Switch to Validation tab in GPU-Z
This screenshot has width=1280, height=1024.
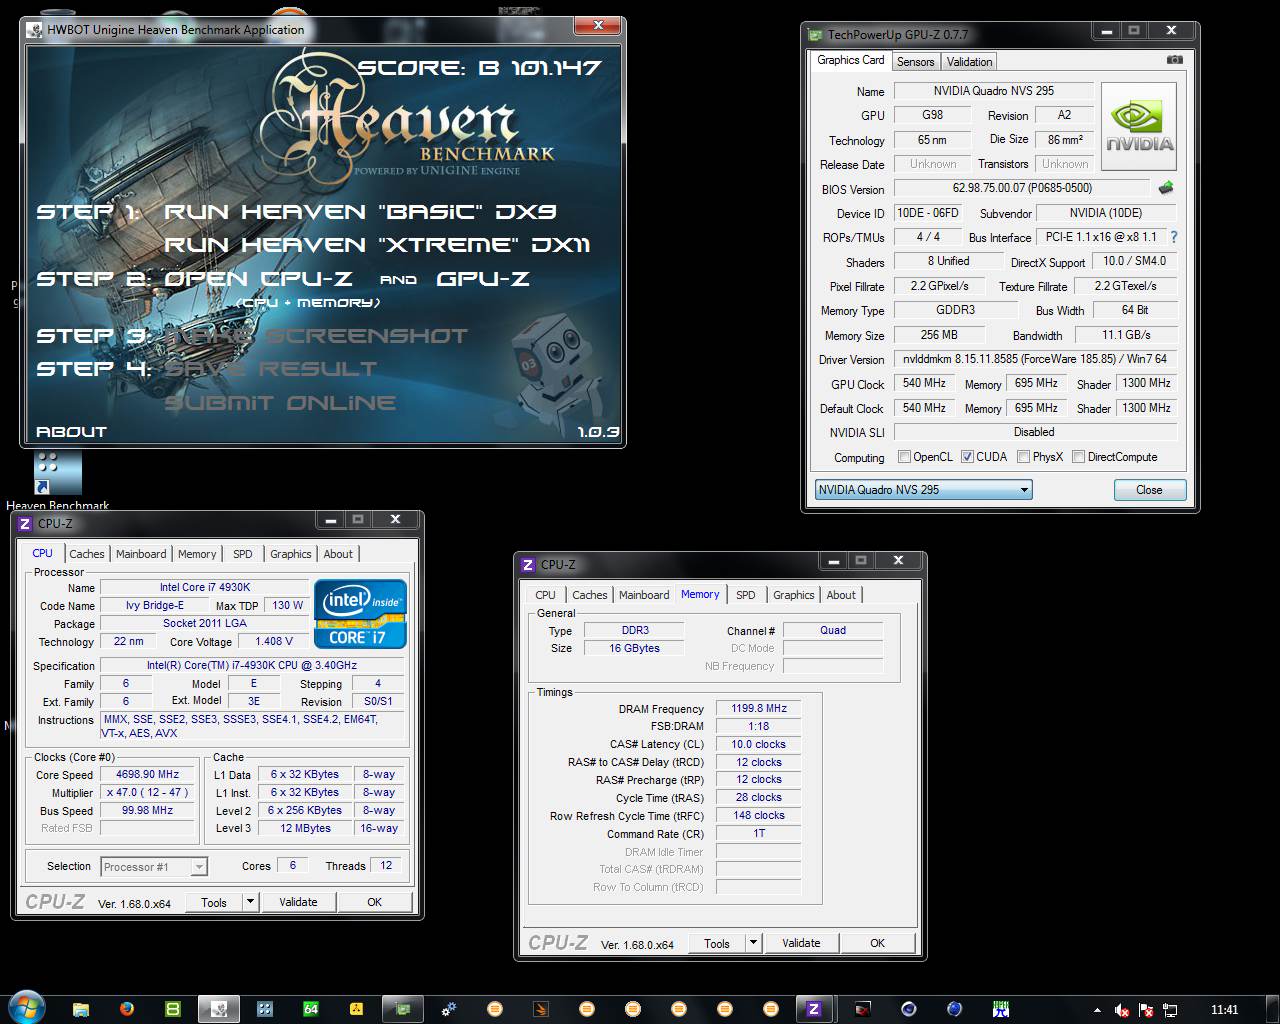coord(969,62)
